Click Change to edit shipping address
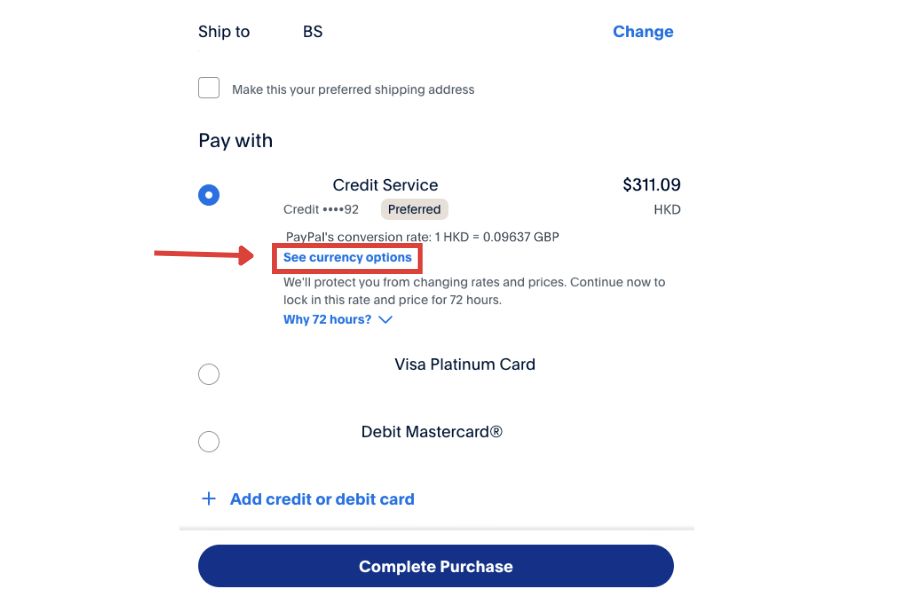Screen dimensions: 900x600 642,32
